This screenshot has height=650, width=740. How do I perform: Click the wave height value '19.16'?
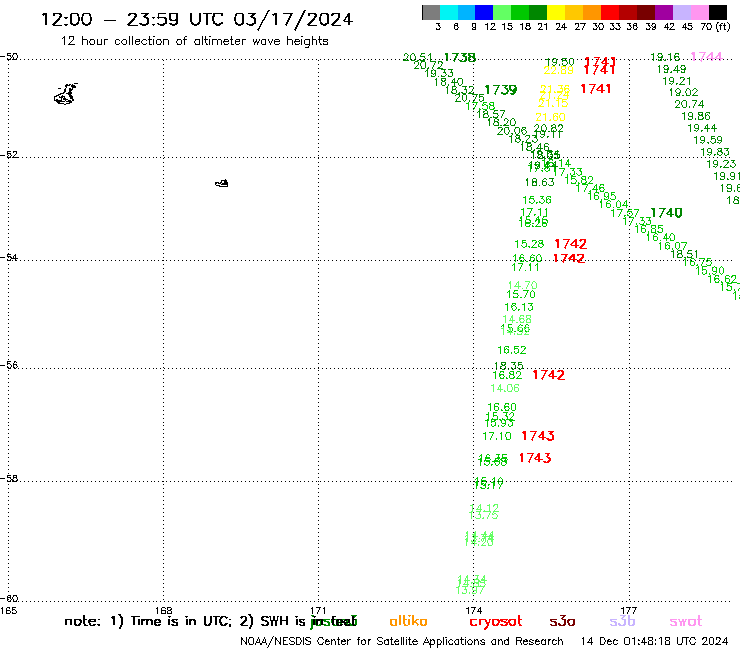[665, 57]
